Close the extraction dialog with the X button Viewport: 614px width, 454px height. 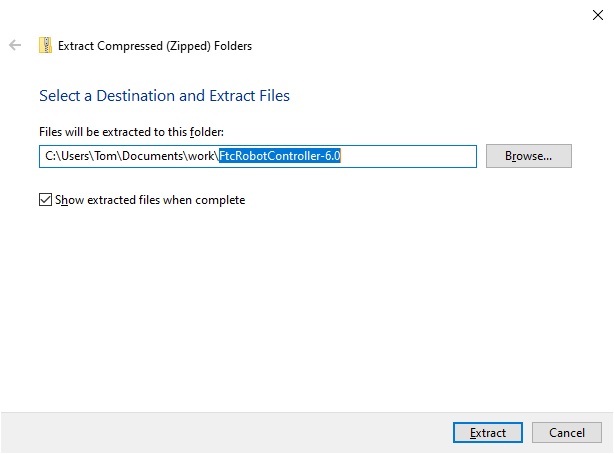point(596,13)
